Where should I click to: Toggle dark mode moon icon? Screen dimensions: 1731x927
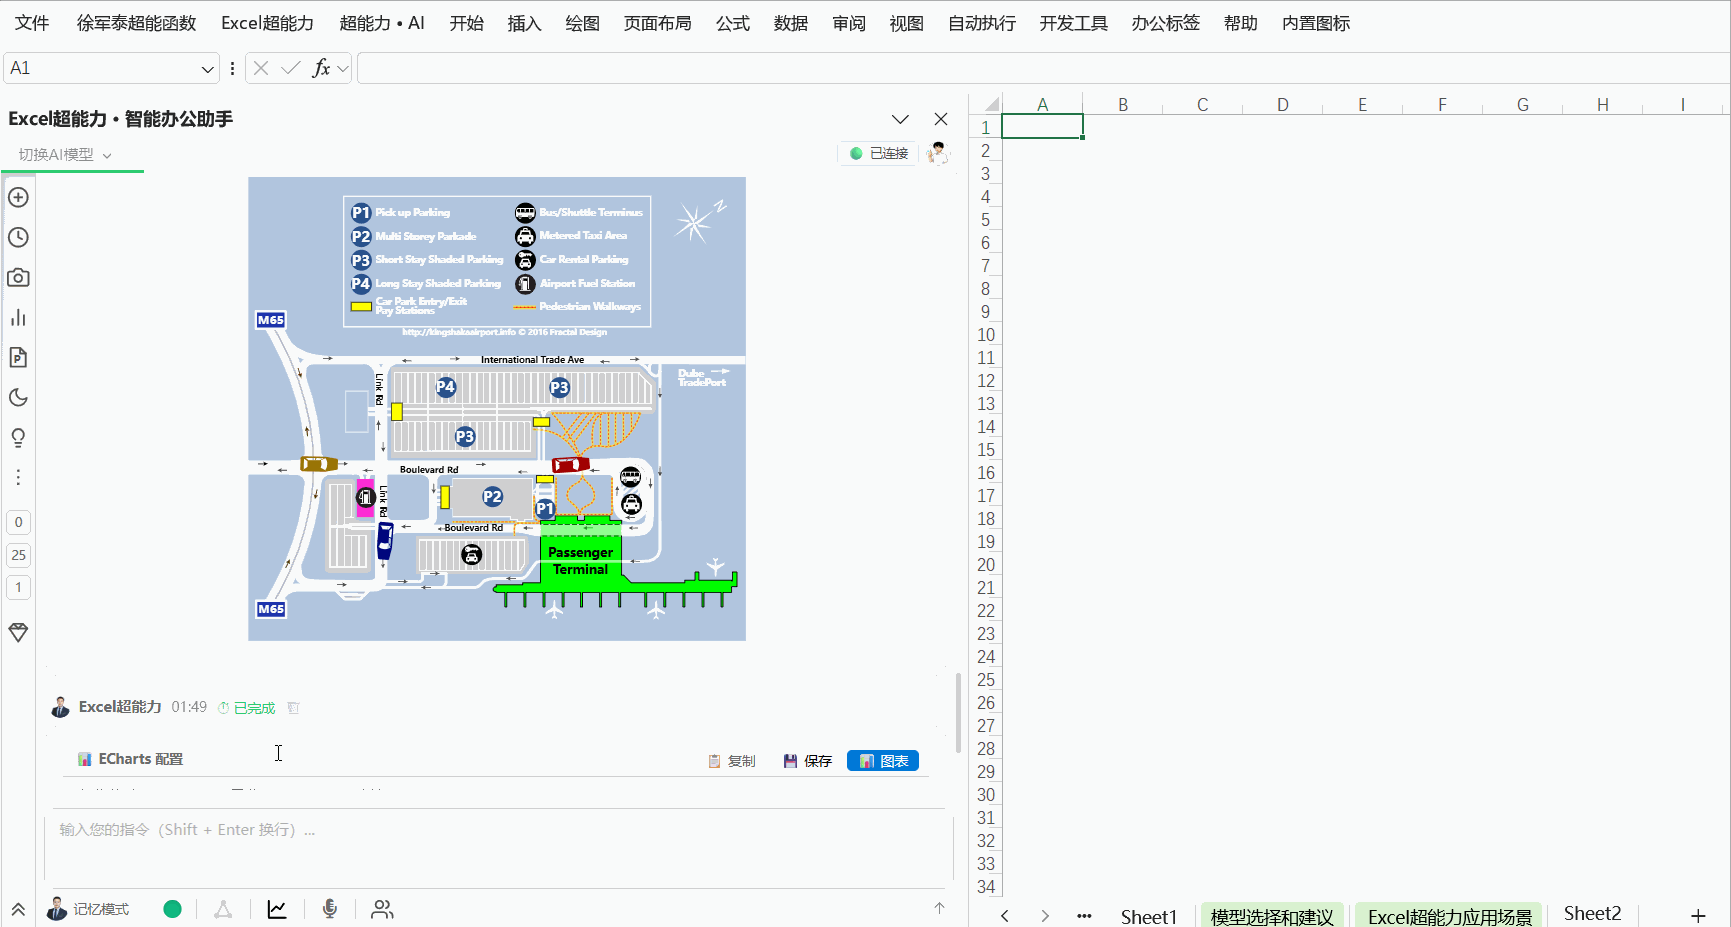pos(18,397)
